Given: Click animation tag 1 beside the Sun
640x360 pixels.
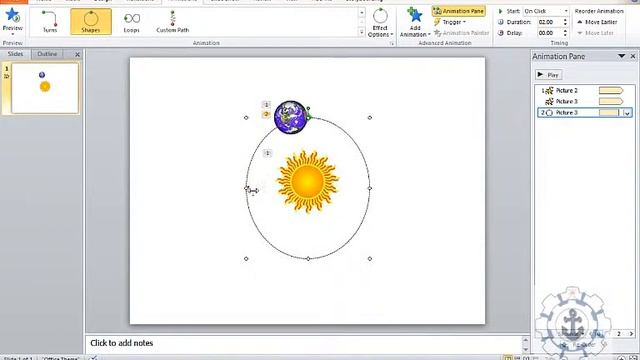Looking at the screenshot, I should [267, 153].
